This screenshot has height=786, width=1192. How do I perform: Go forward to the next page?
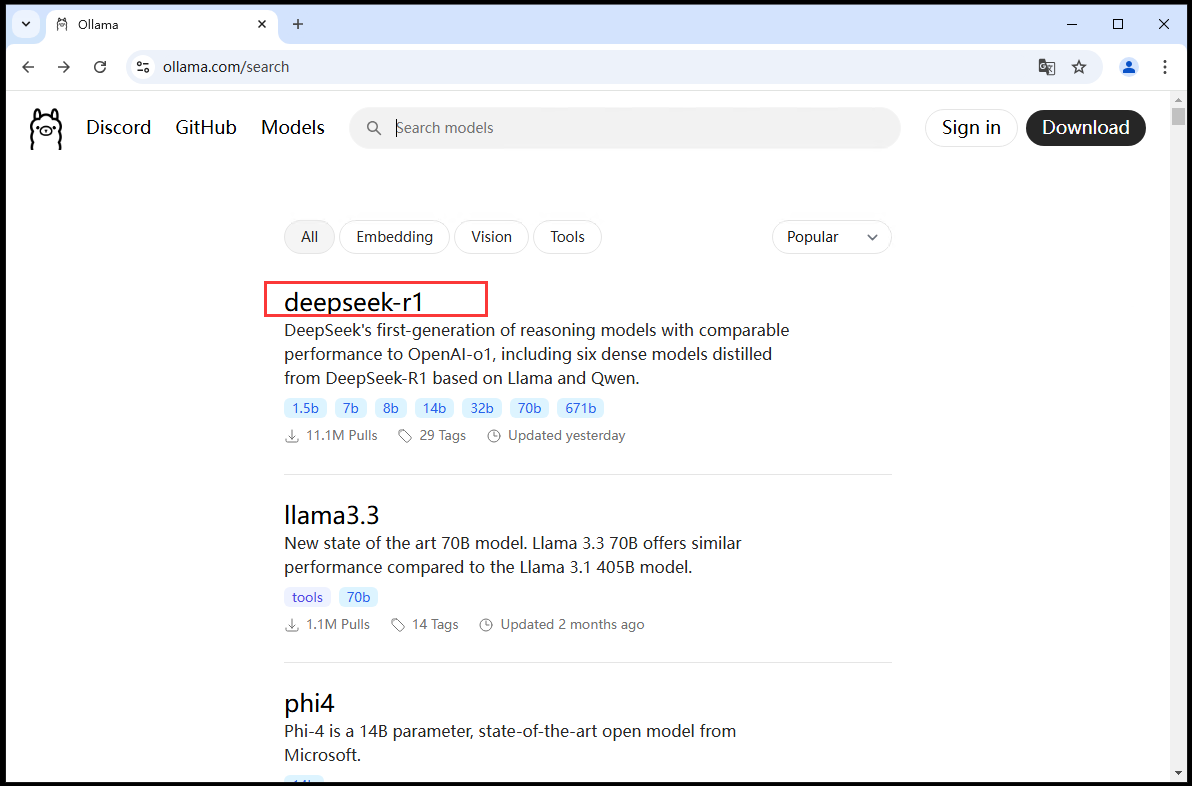(64, 67)
